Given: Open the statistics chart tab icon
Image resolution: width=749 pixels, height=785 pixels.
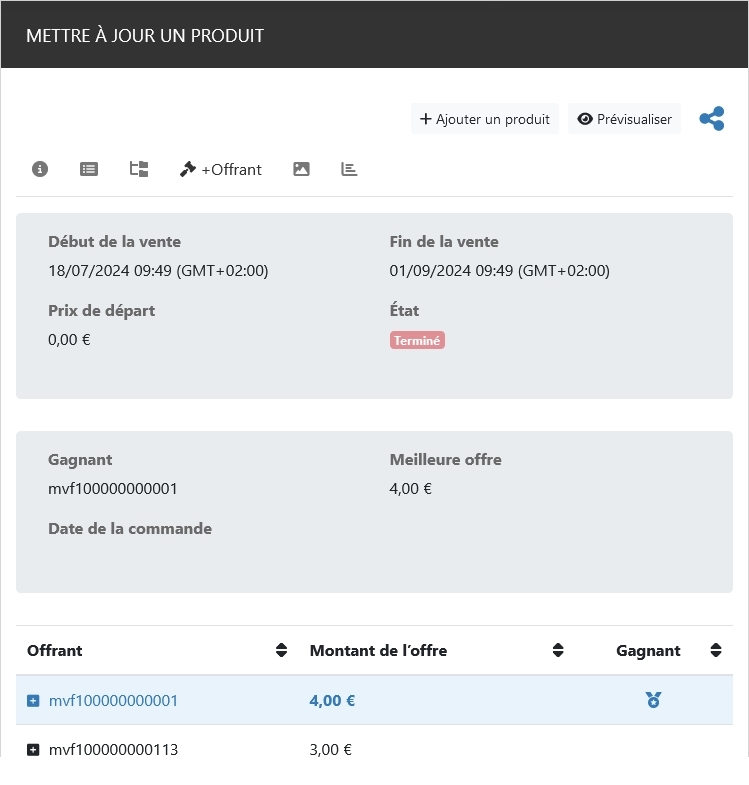Looking at the screenshot, I should [349, 169].
